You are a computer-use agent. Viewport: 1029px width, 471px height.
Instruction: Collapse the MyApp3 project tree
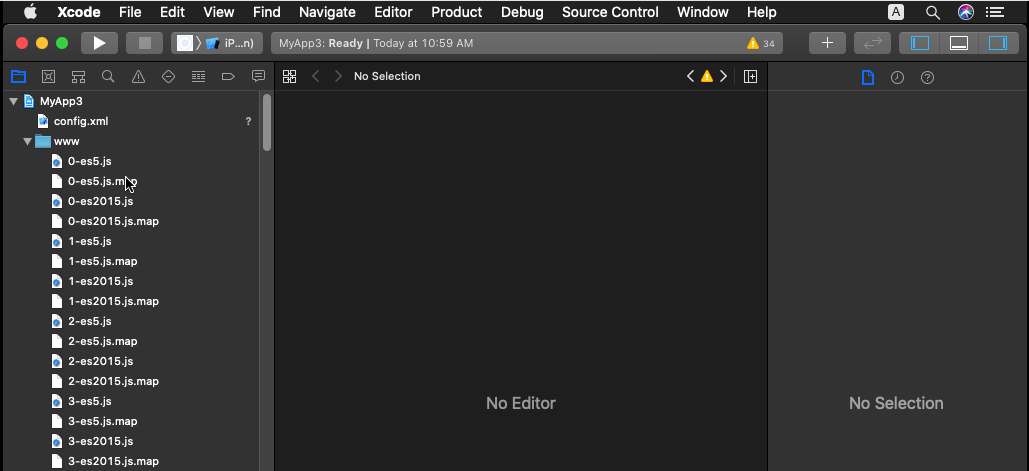[13, 102]
